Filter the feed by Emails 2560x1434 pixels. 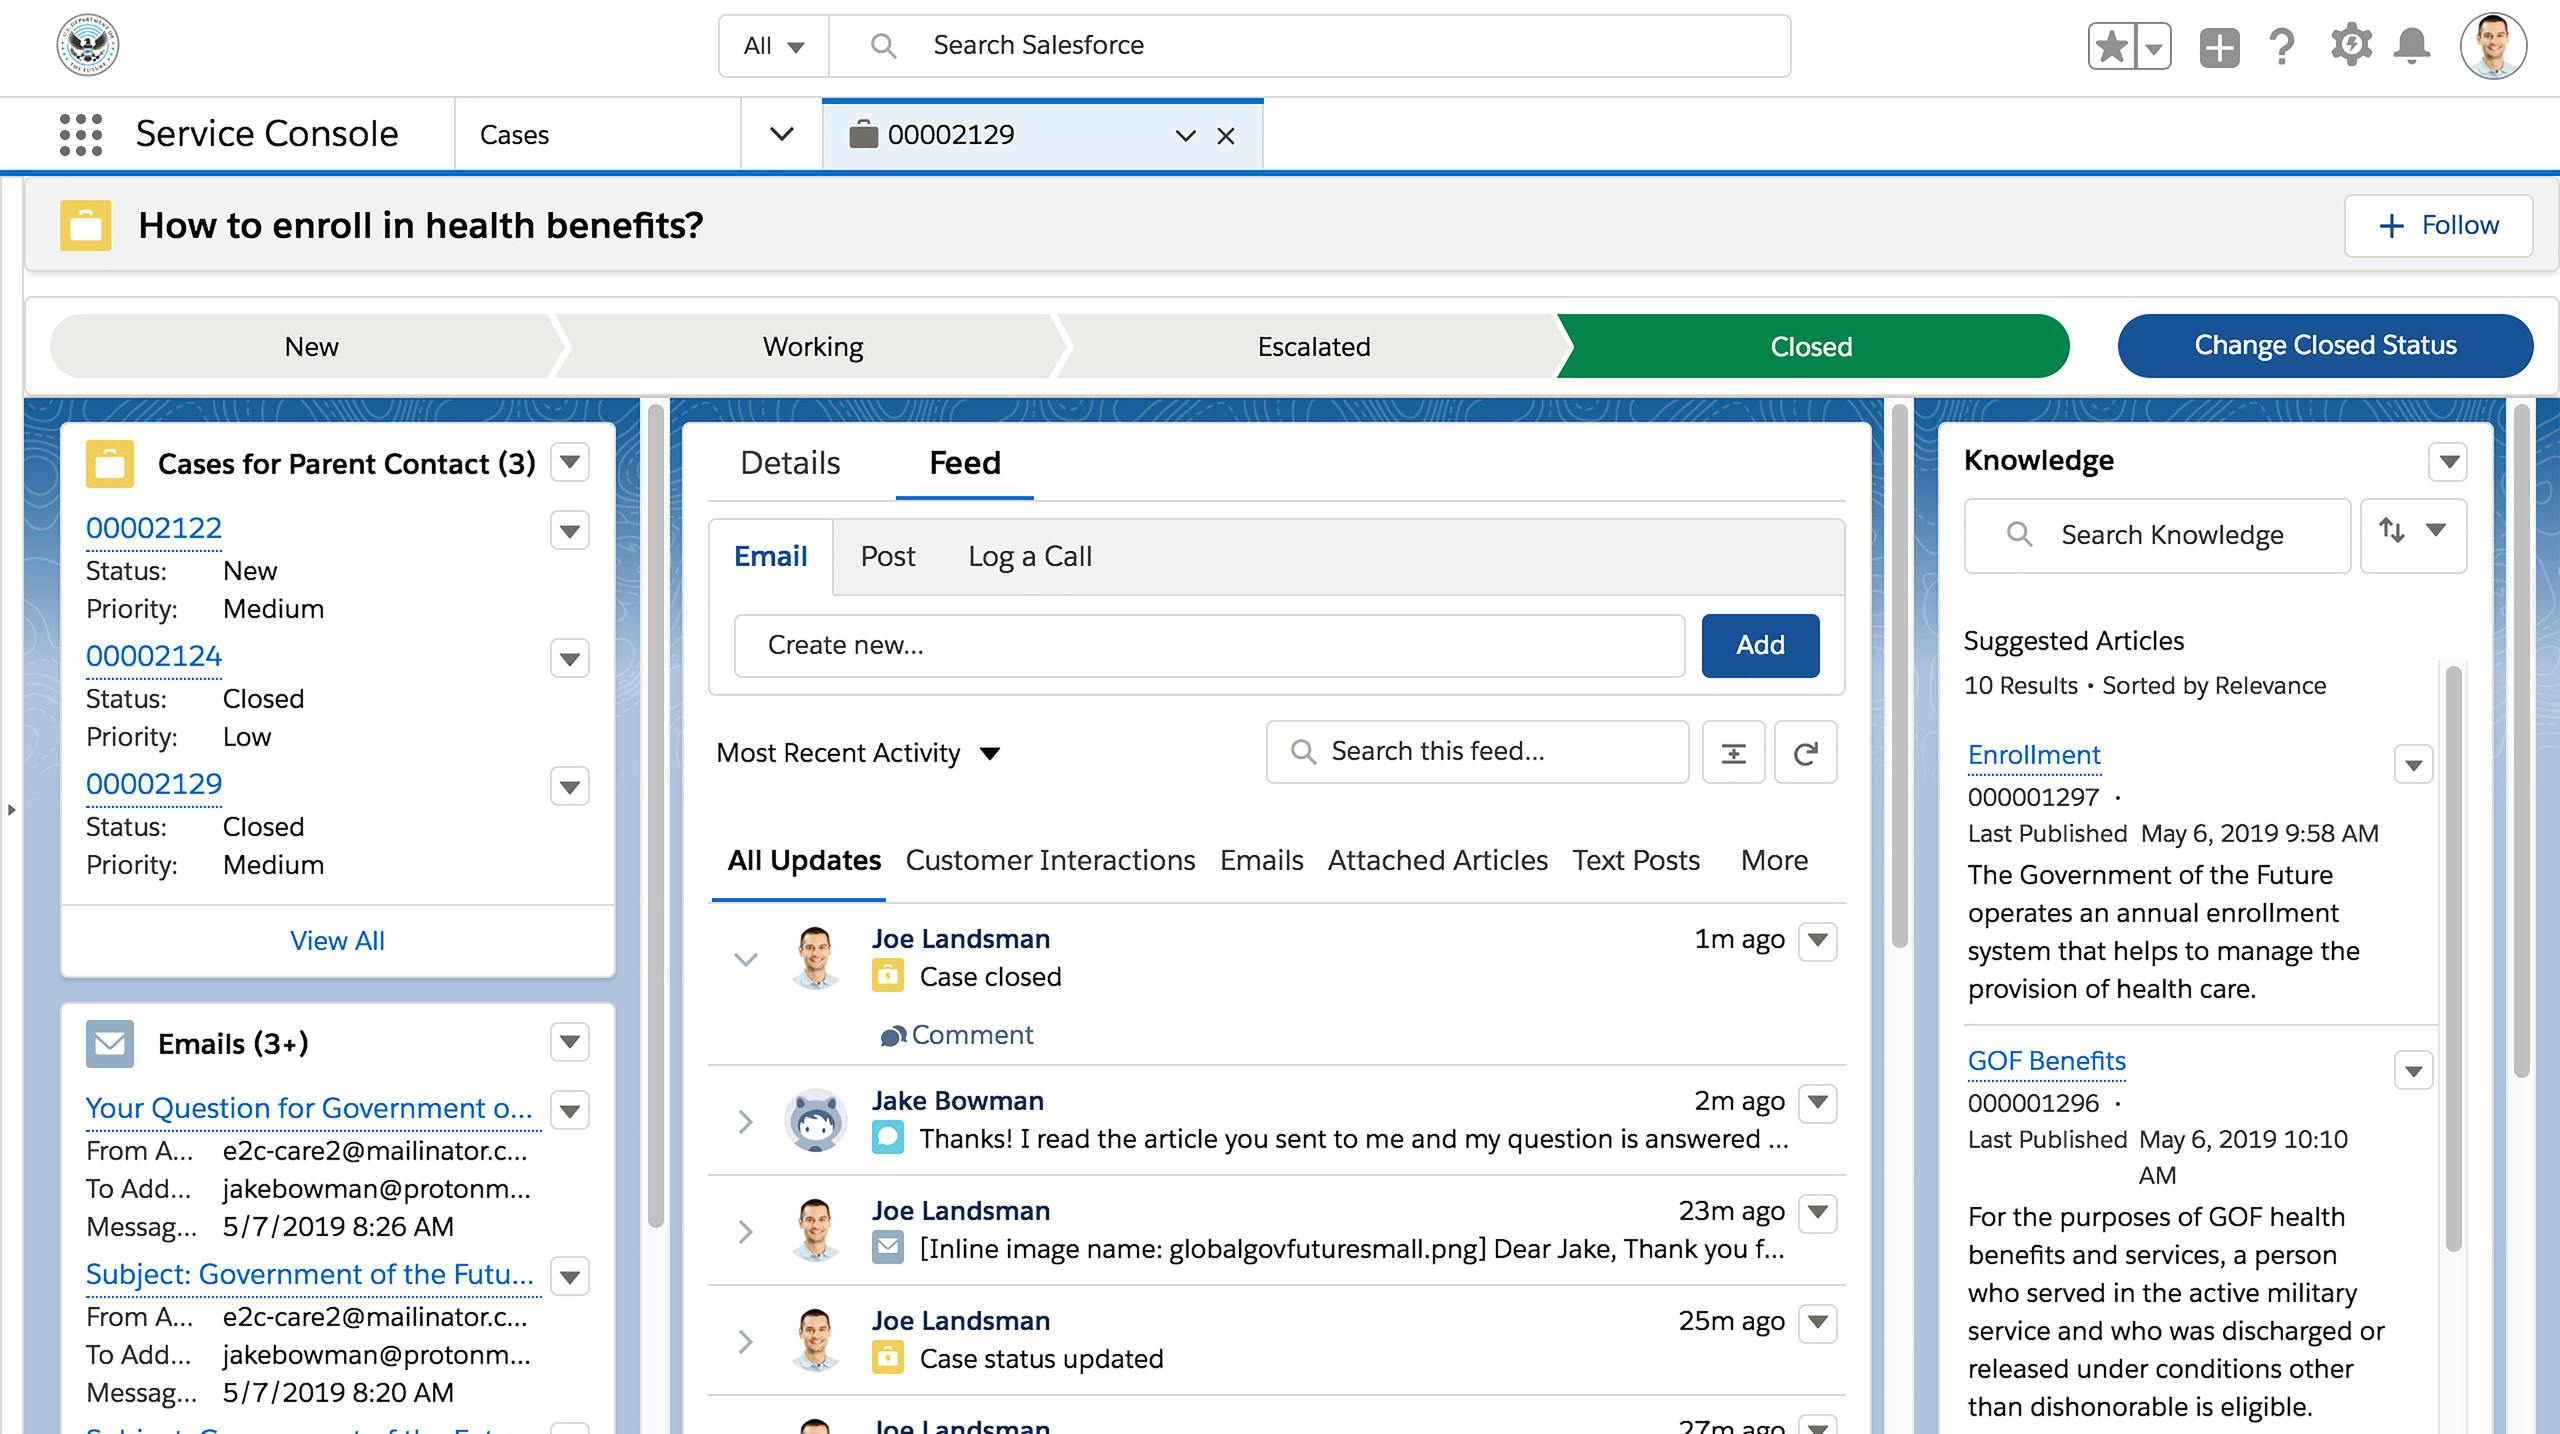coord(1261,860)
